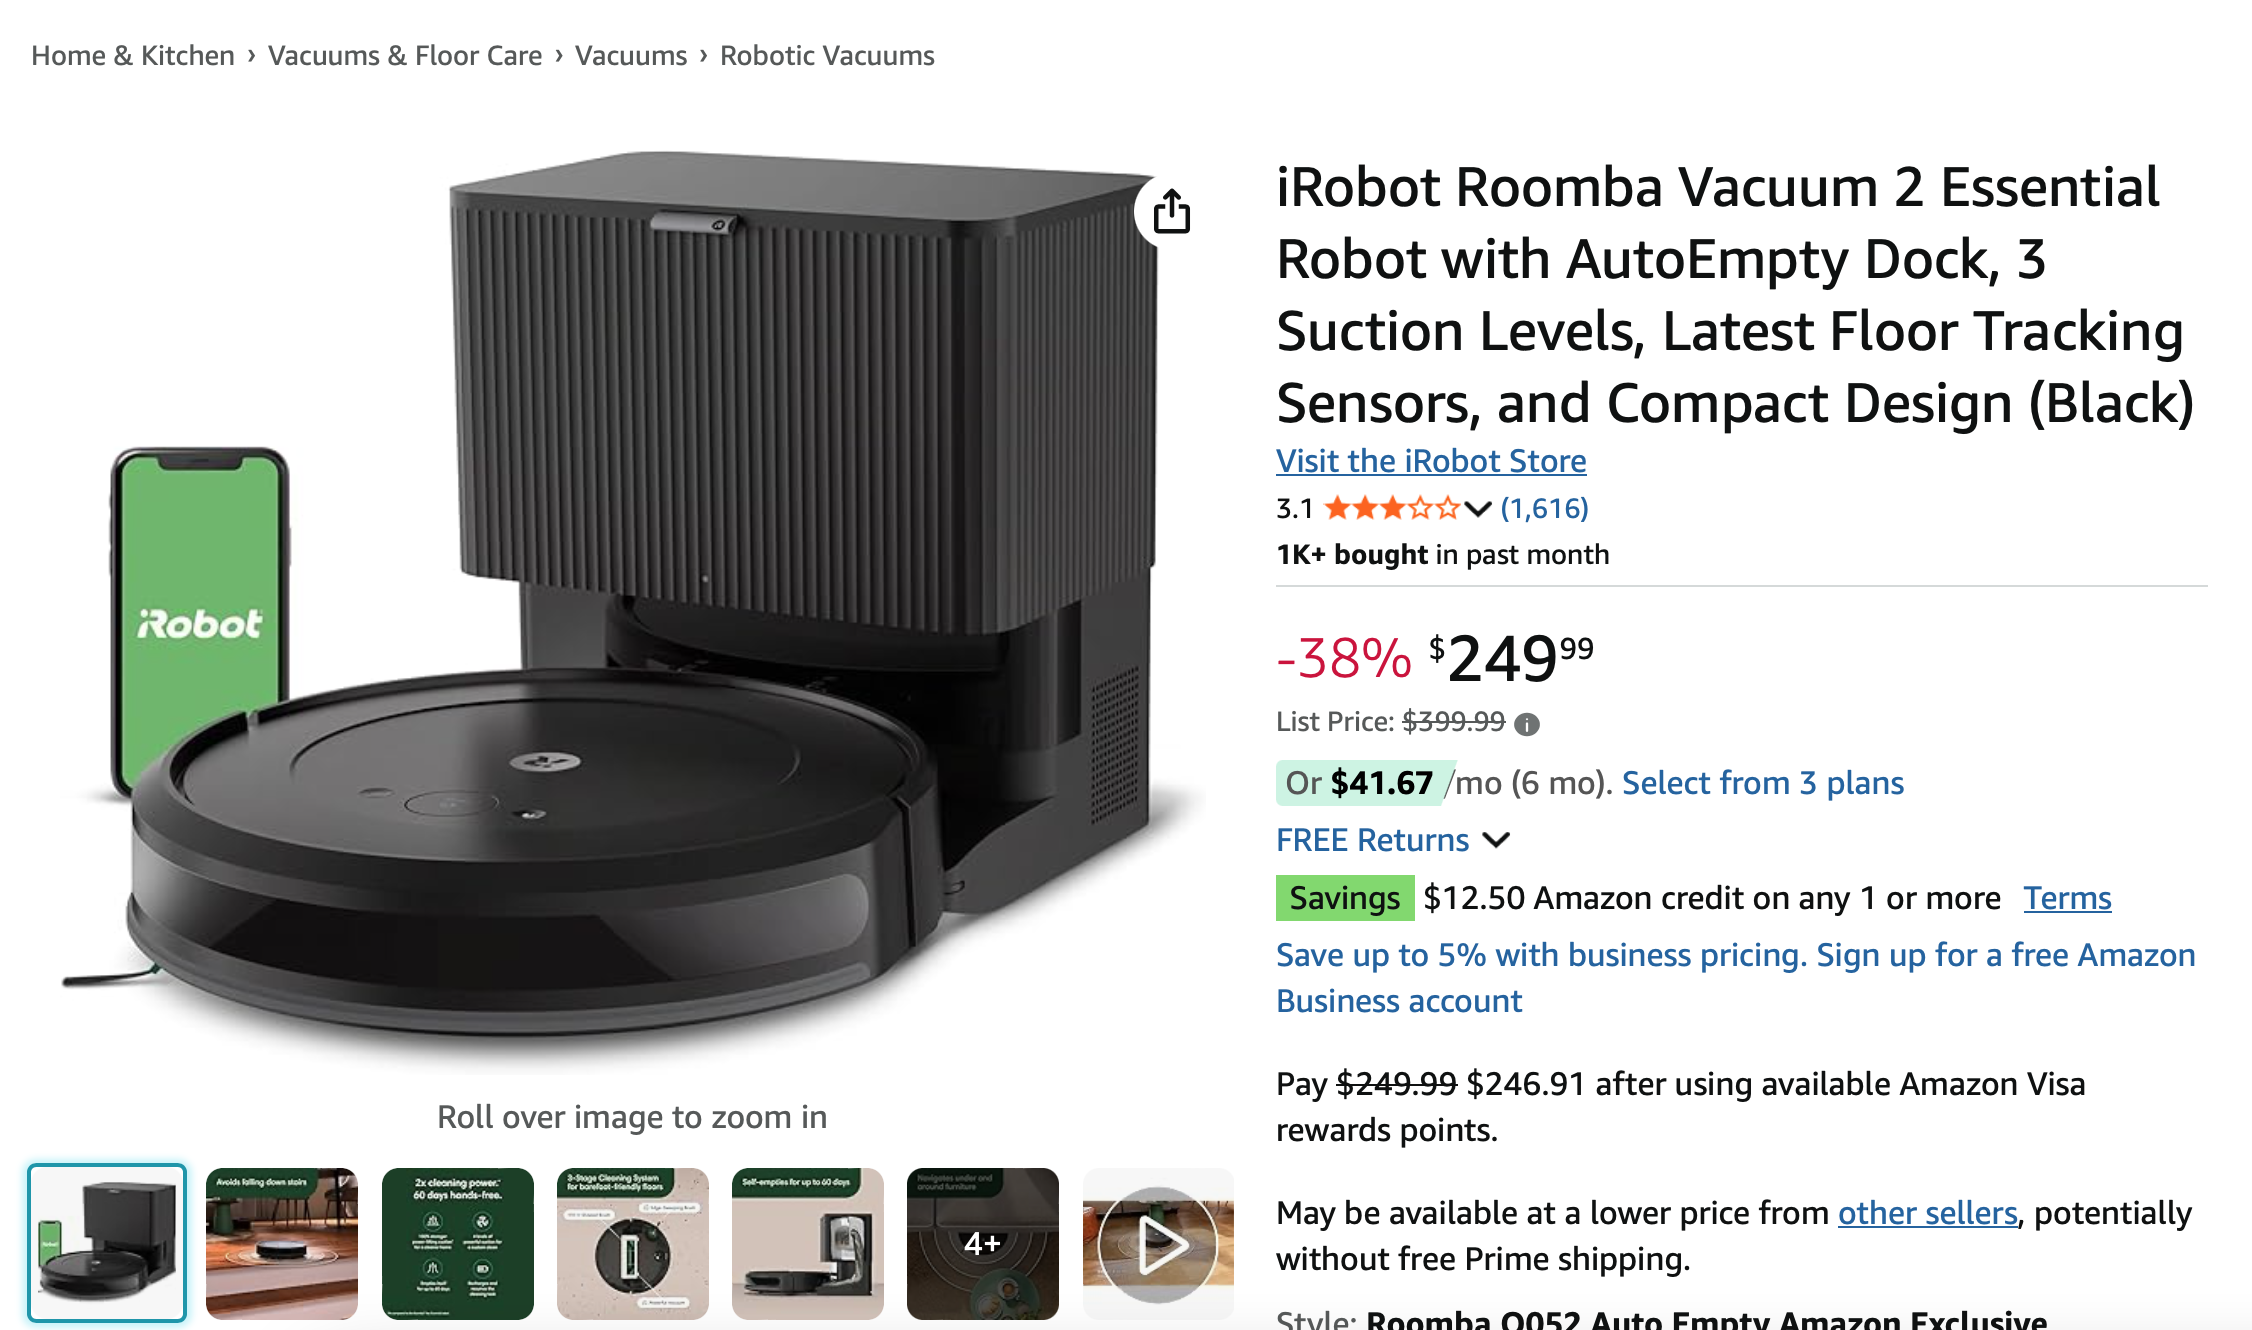Click the share icon on the product image

(x=1171, y=212)
